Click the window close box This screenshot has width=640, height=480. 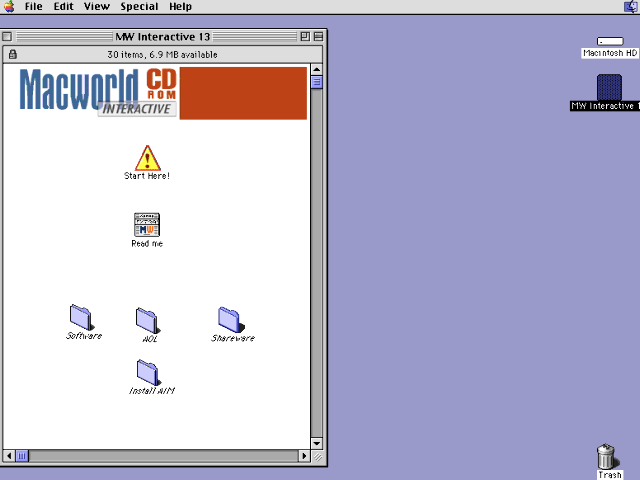pos(7,37)
